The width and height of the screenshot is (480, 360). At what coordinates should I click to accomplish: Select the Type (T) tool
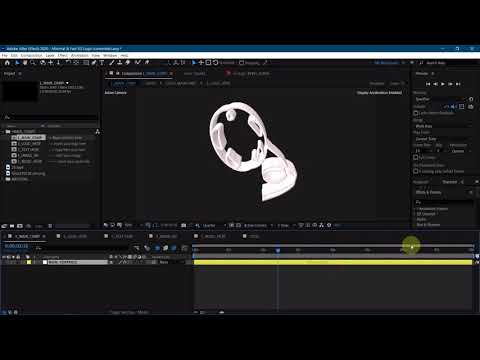pos(102,63)
